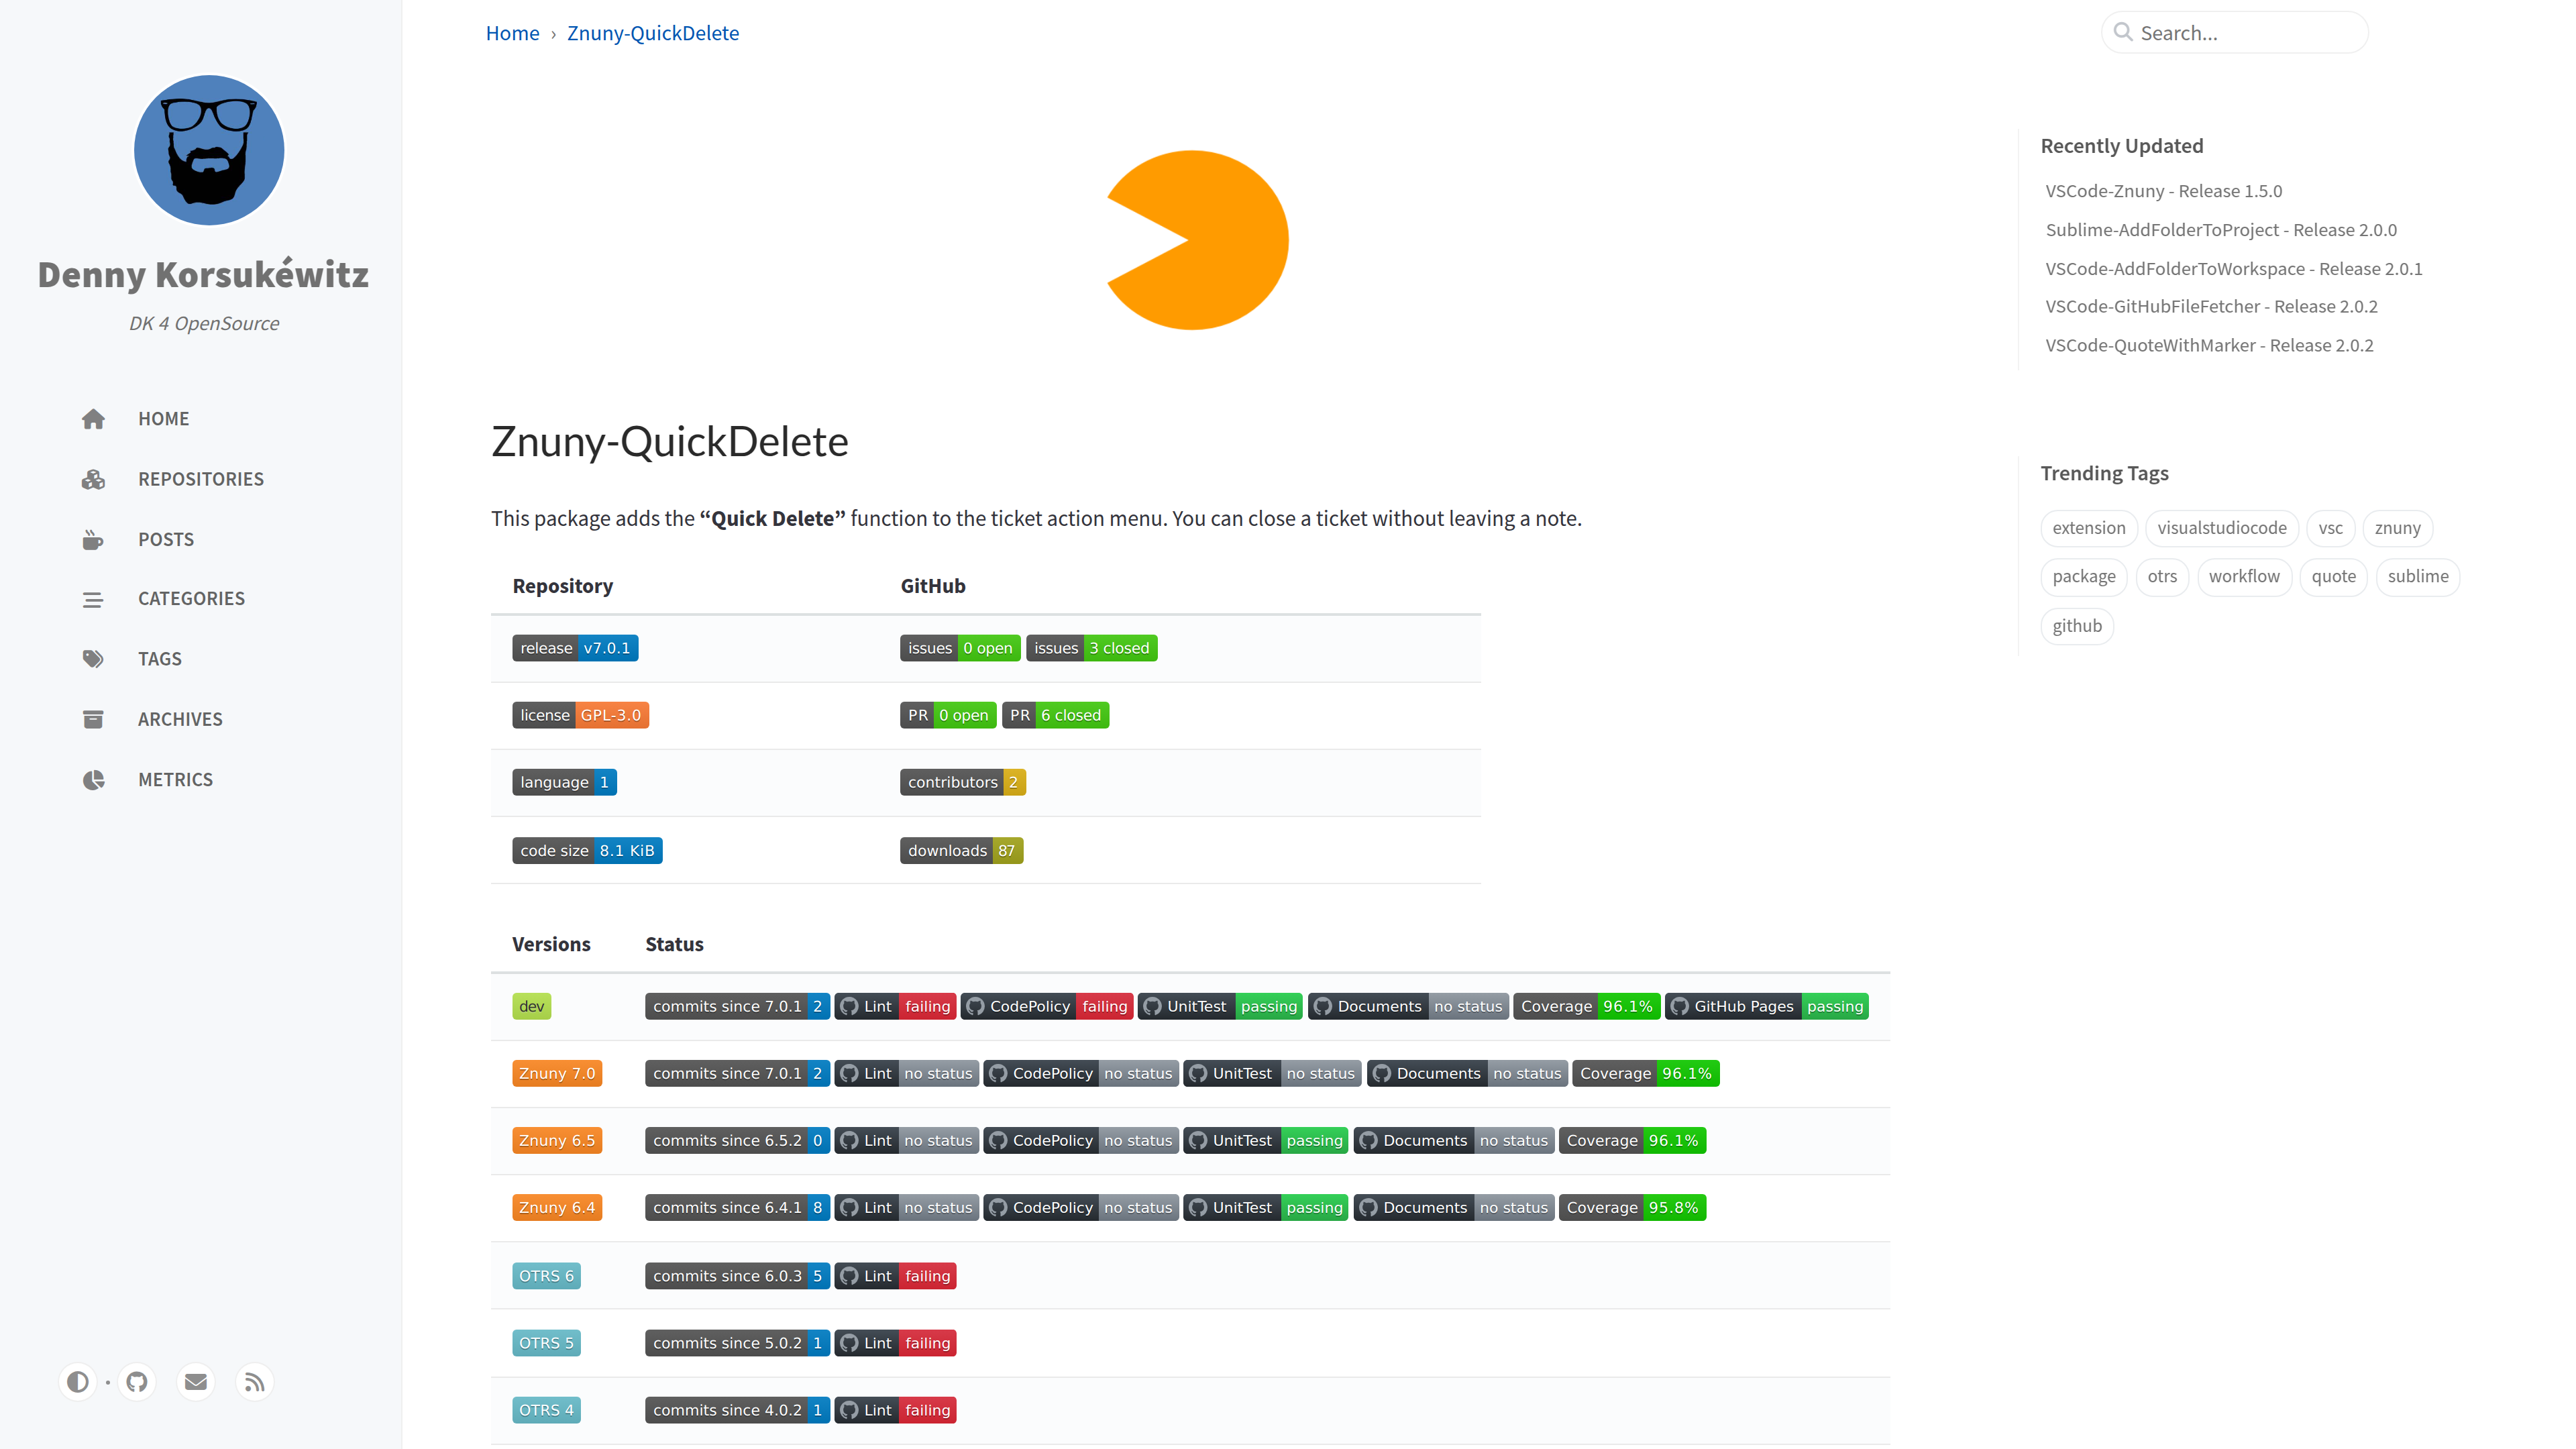This screenshot has width=2576, height=1449.
Task: Click the Posts coffee mug icon
Action: [x=93, y=539]
